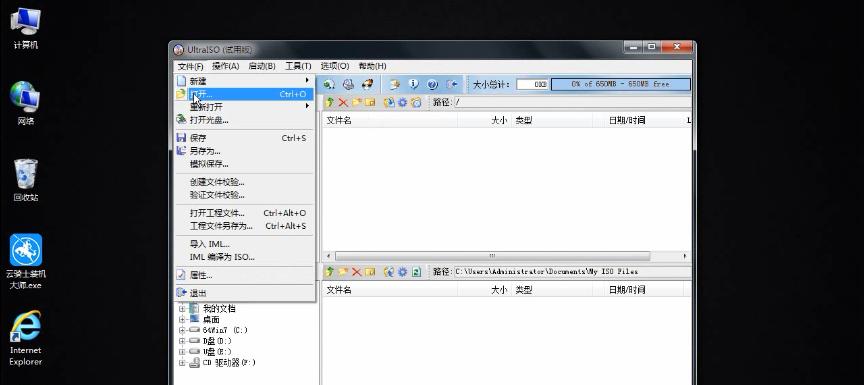Viewport: 864px width, 385px height.
Task: Click refresh icon in lower local toolbar
Action: (x=416, y=272)
